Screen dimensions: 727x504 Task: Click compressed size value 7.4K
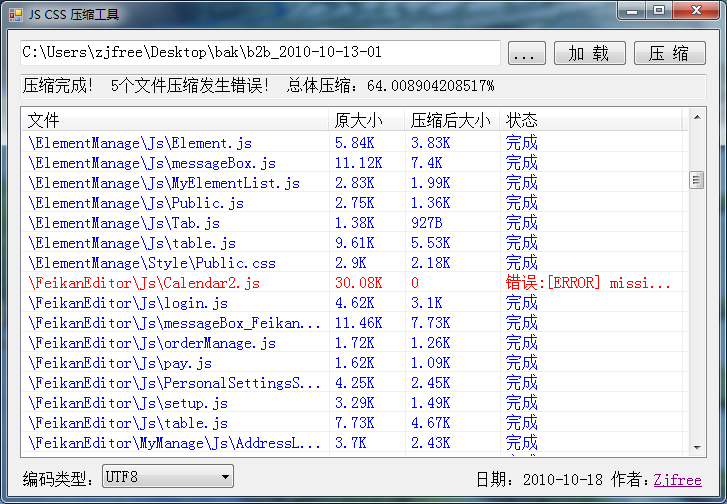[427, 163]
